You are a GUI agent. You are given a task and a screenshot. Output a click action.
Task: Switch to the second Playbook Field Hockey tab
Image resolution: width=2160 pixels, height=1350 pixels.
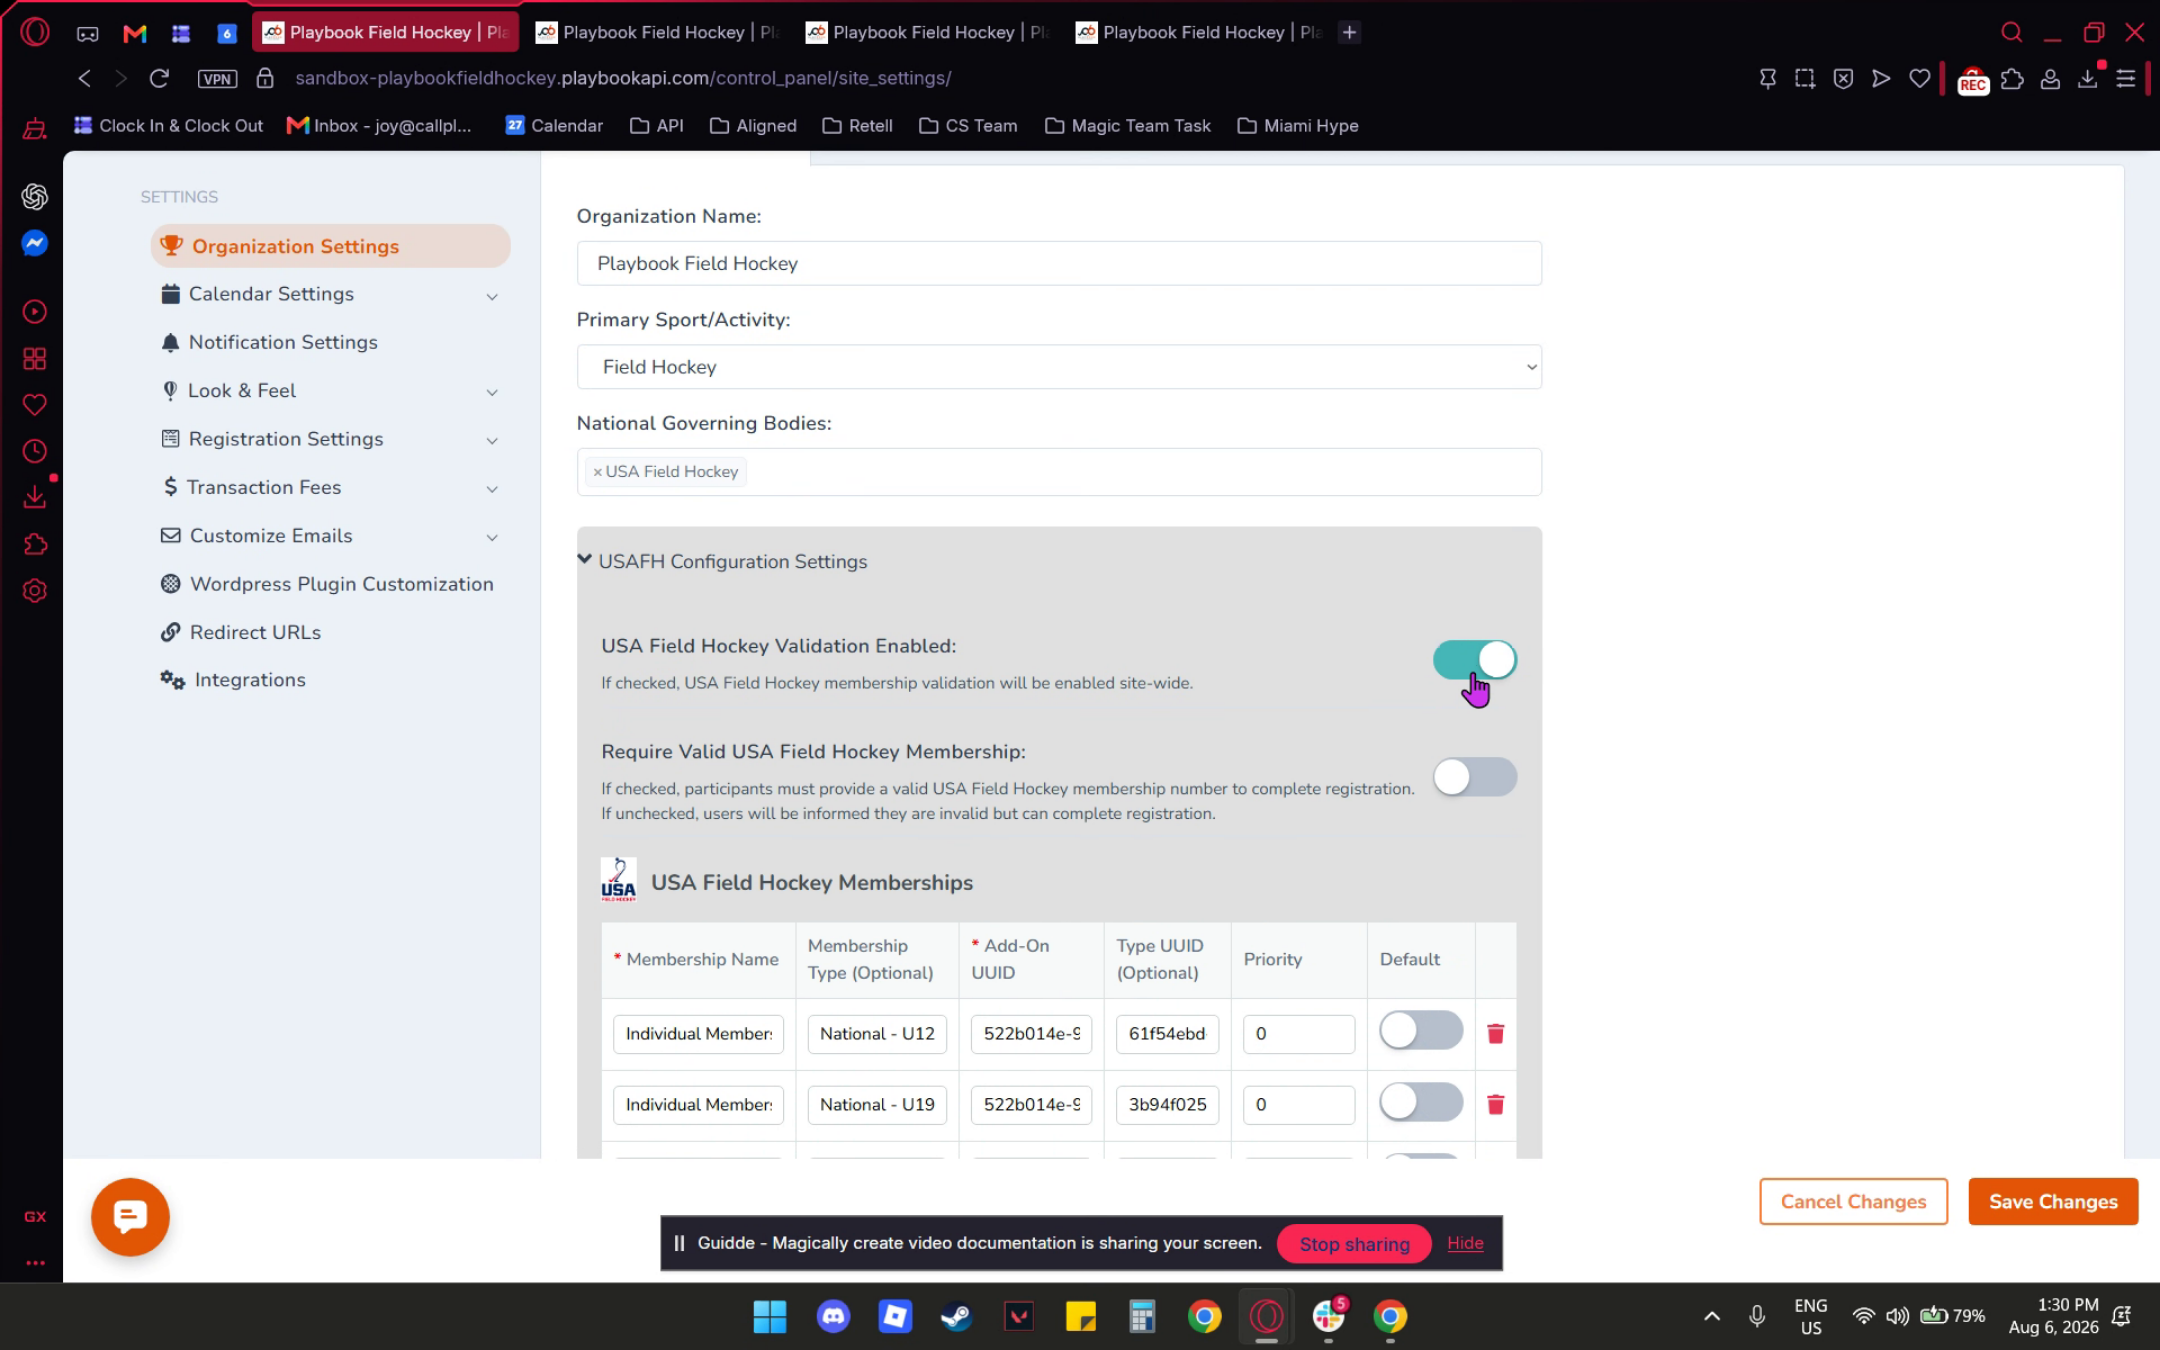tap(658, 32)
